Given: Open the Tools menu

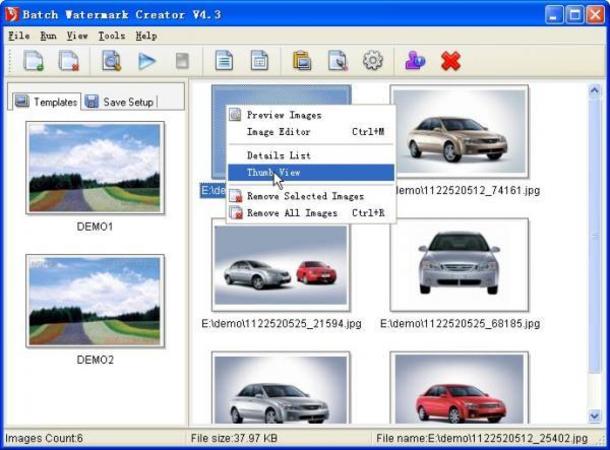Looking at the screenshot, I should (111, 36).
